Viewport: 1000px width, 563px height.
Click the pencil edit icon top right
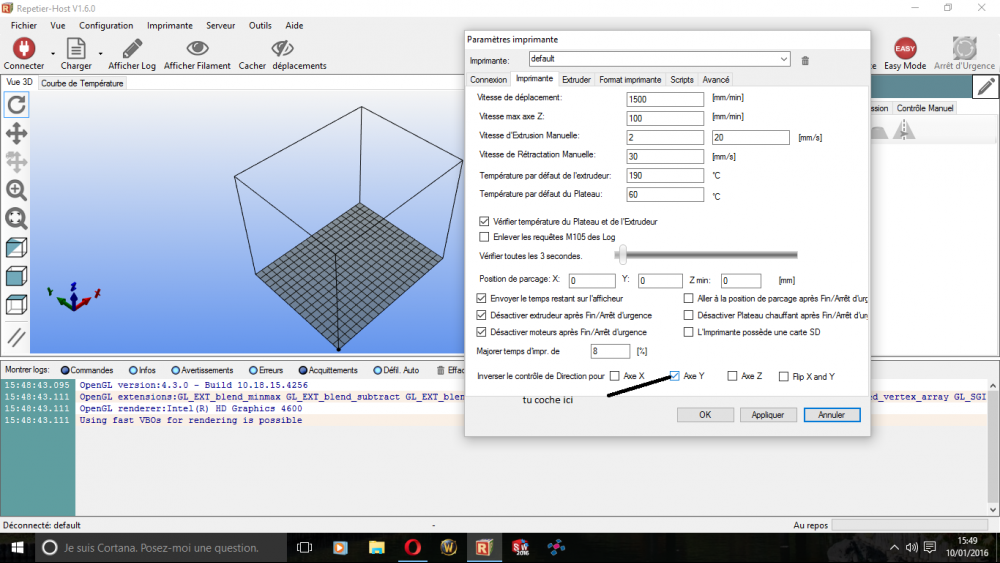986,87
